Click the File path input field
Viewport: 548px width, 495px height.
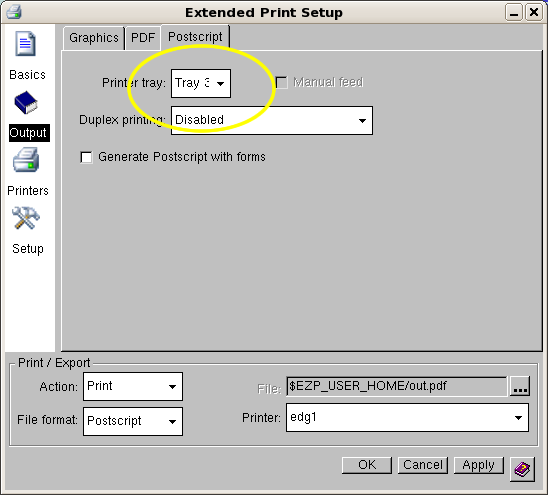396,386
